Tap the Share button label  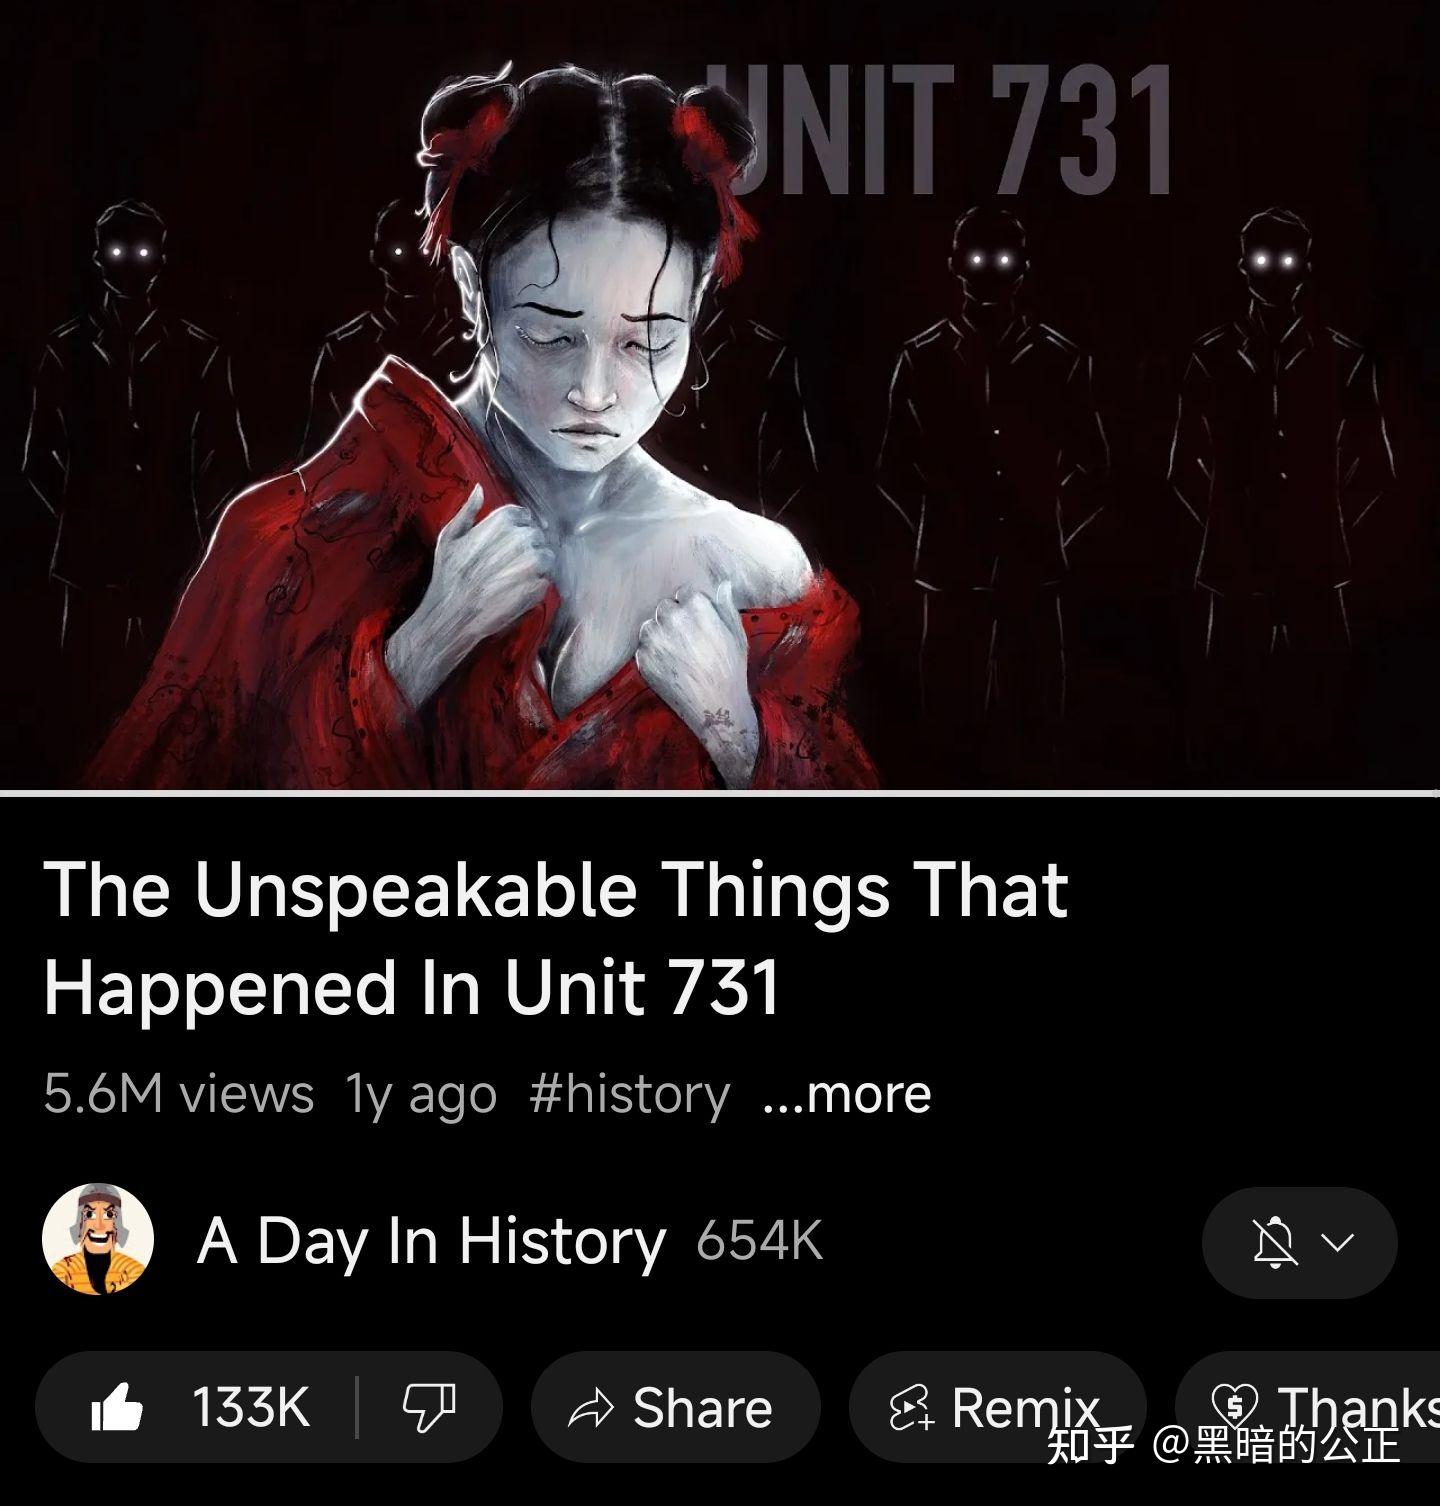click(703, 1408)
